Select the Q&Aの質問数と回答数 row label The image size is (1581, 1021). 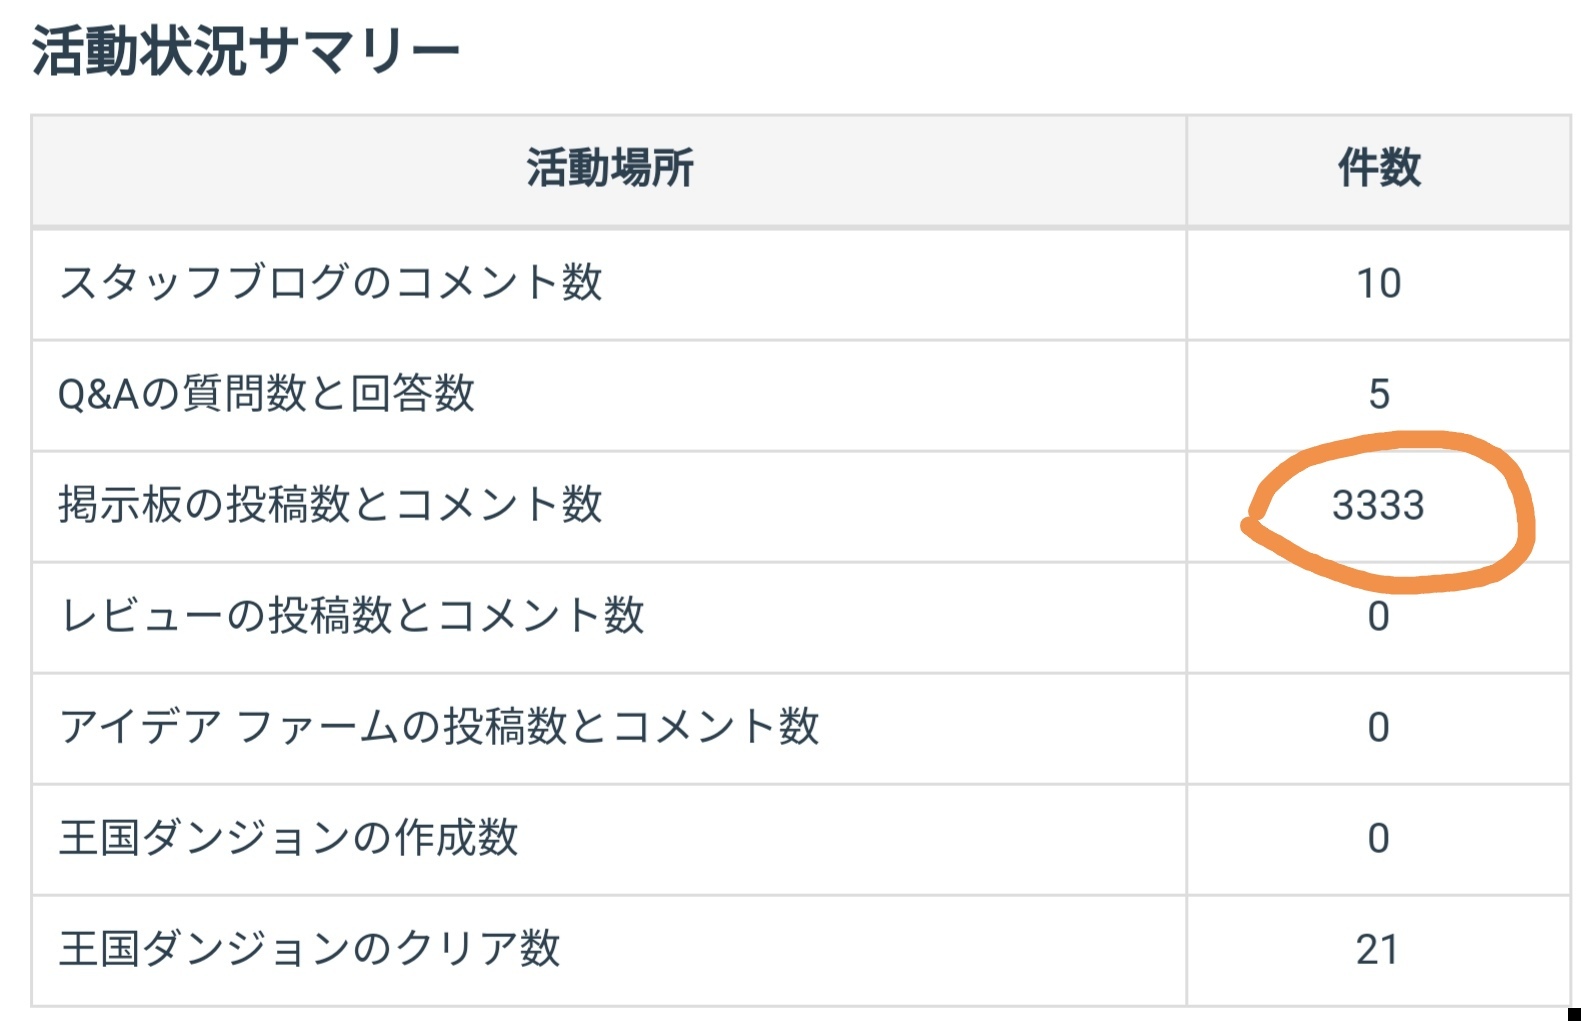[266, 394]
